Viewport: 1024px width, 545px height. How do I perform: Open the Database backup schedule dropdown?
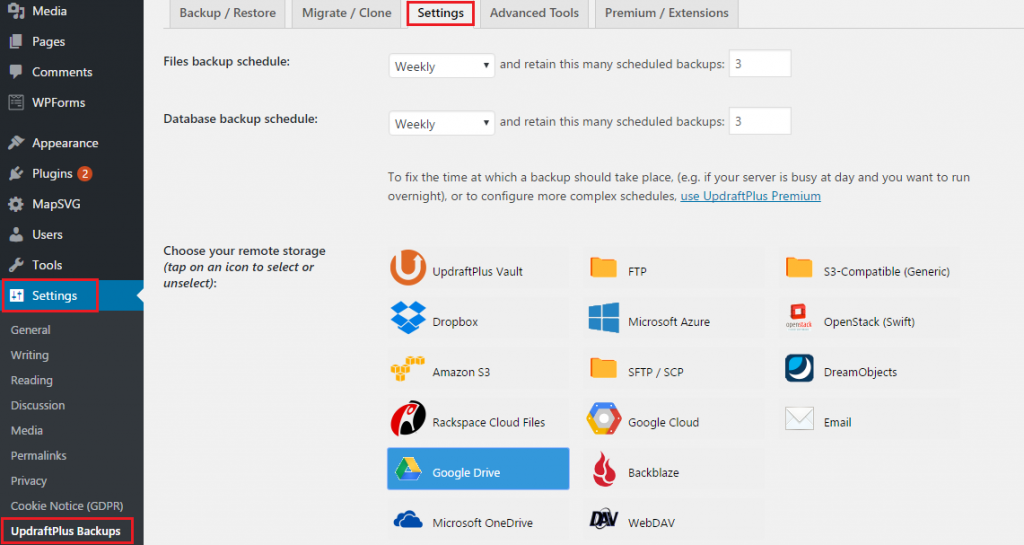coord(441,123)
